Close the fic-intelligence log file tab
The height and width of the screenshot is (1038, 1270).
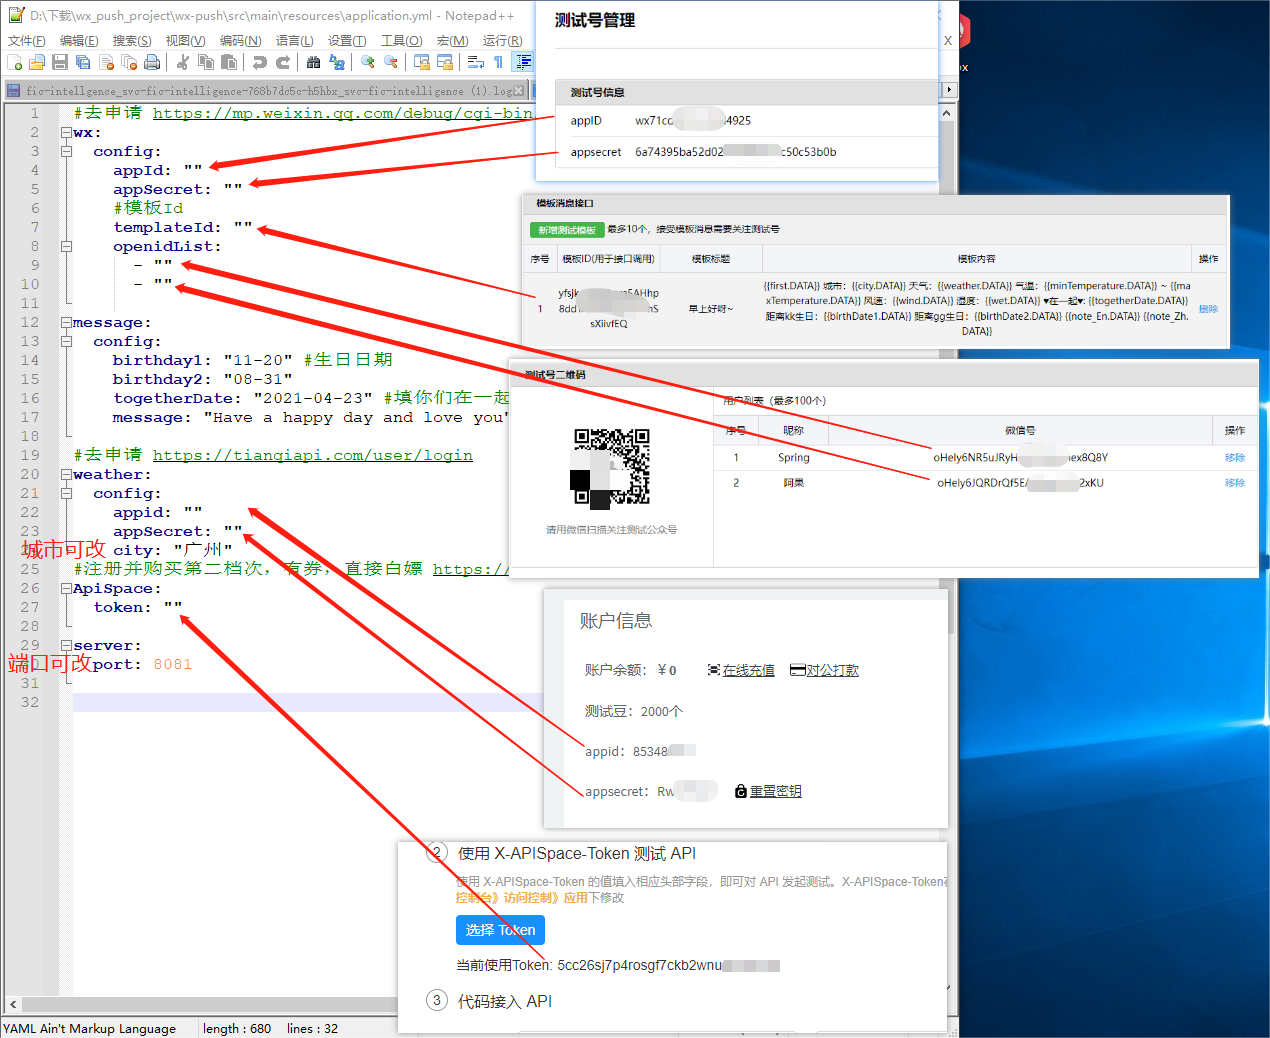tap(518, 91)
